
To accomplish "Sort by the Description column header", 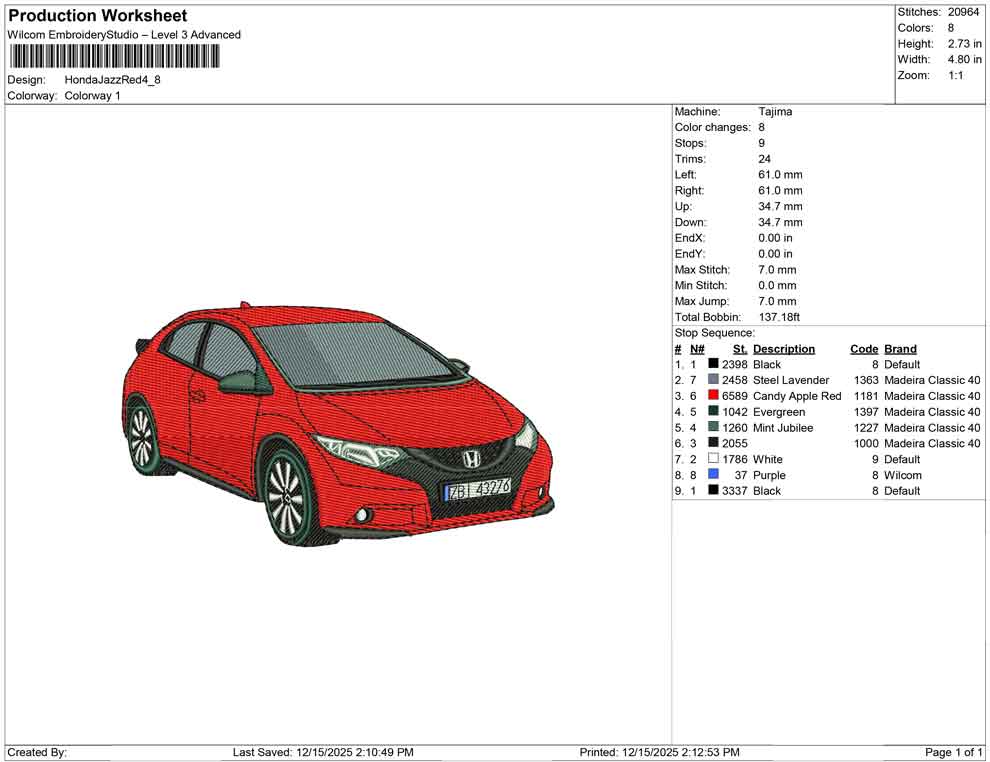I will click(x=785, y=348).
